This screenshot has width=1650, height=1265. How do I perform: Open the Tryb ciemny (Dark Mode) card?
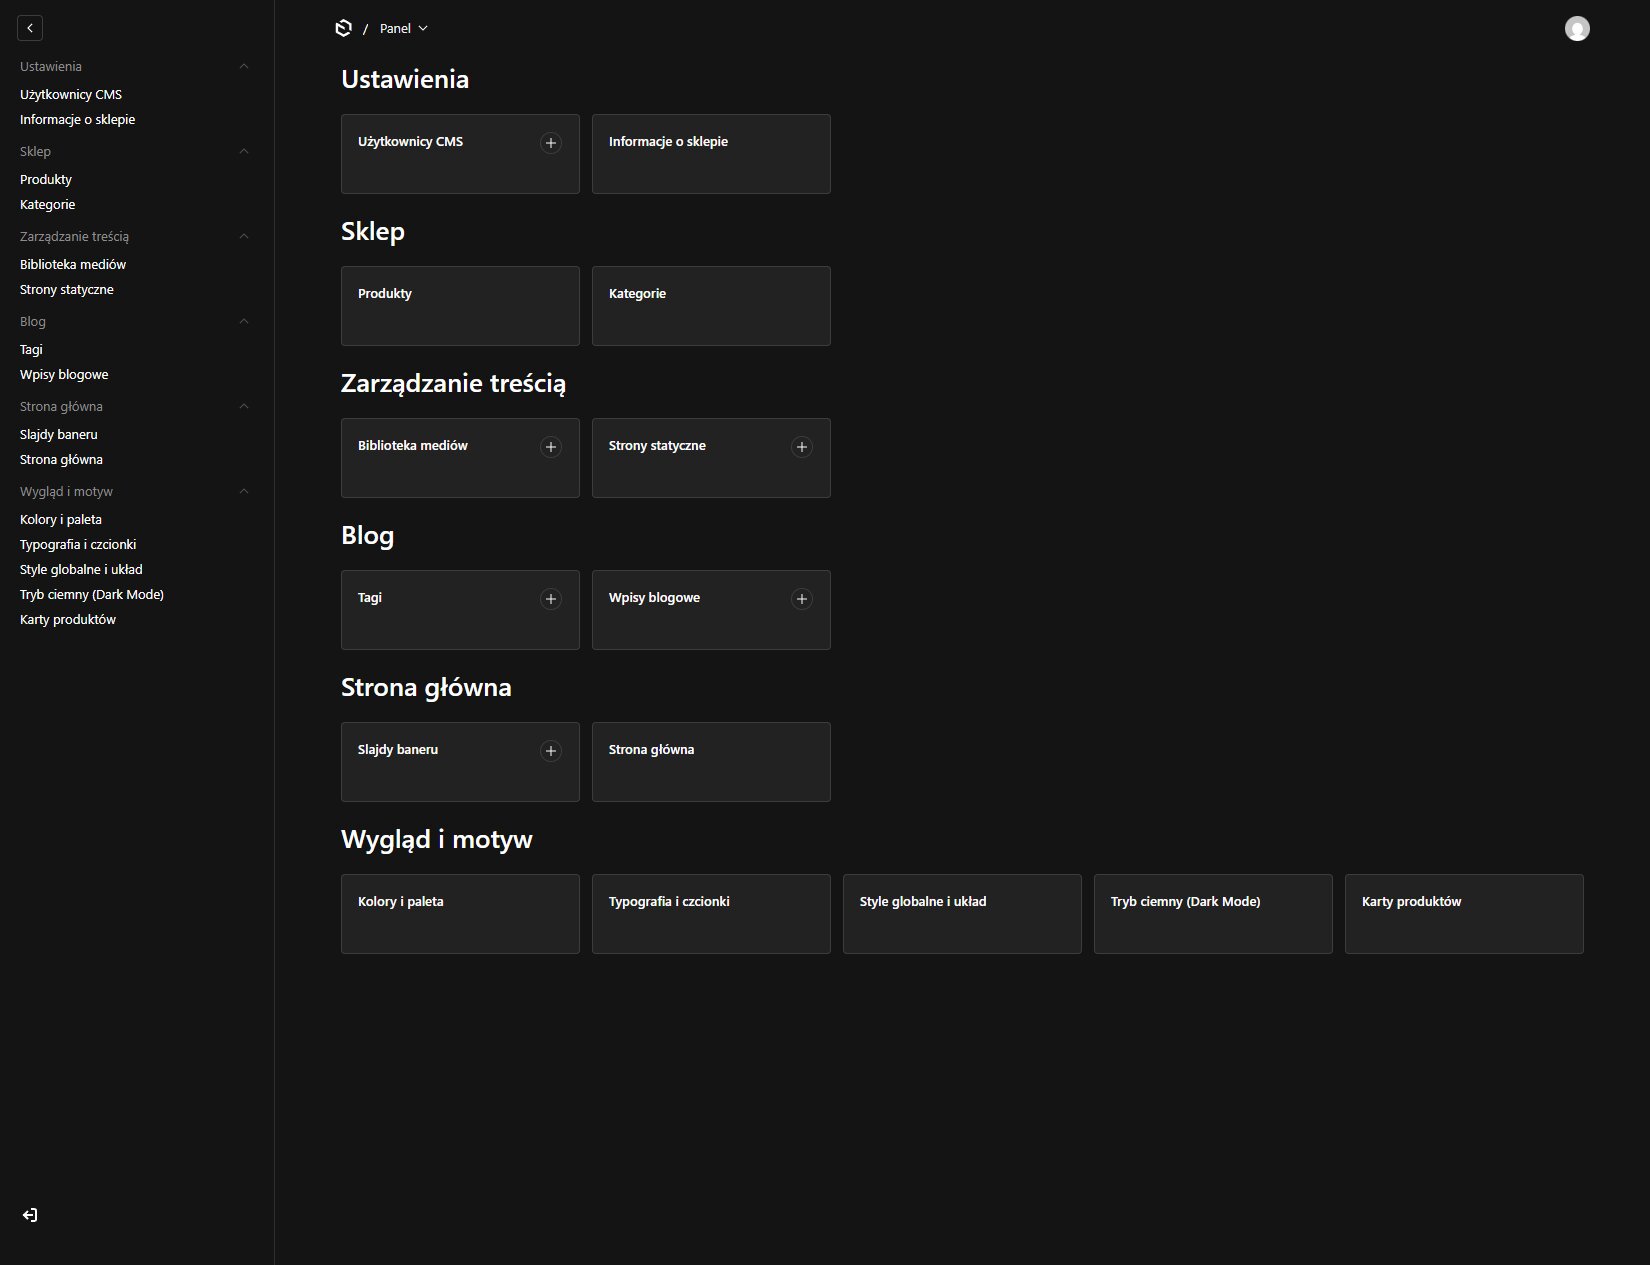pos(1213,914)
